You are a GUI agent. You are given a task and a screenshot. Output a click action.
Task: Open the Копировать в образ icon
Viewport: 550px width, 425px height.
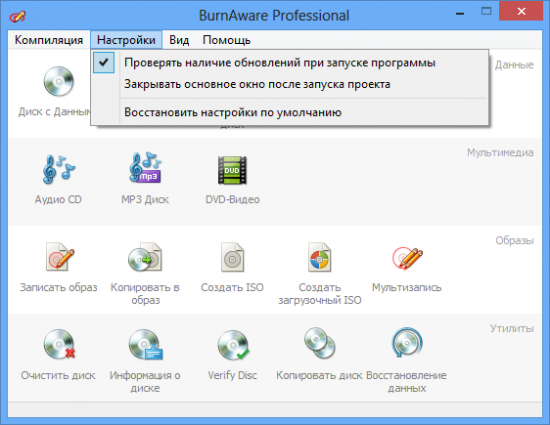point(145,257)
